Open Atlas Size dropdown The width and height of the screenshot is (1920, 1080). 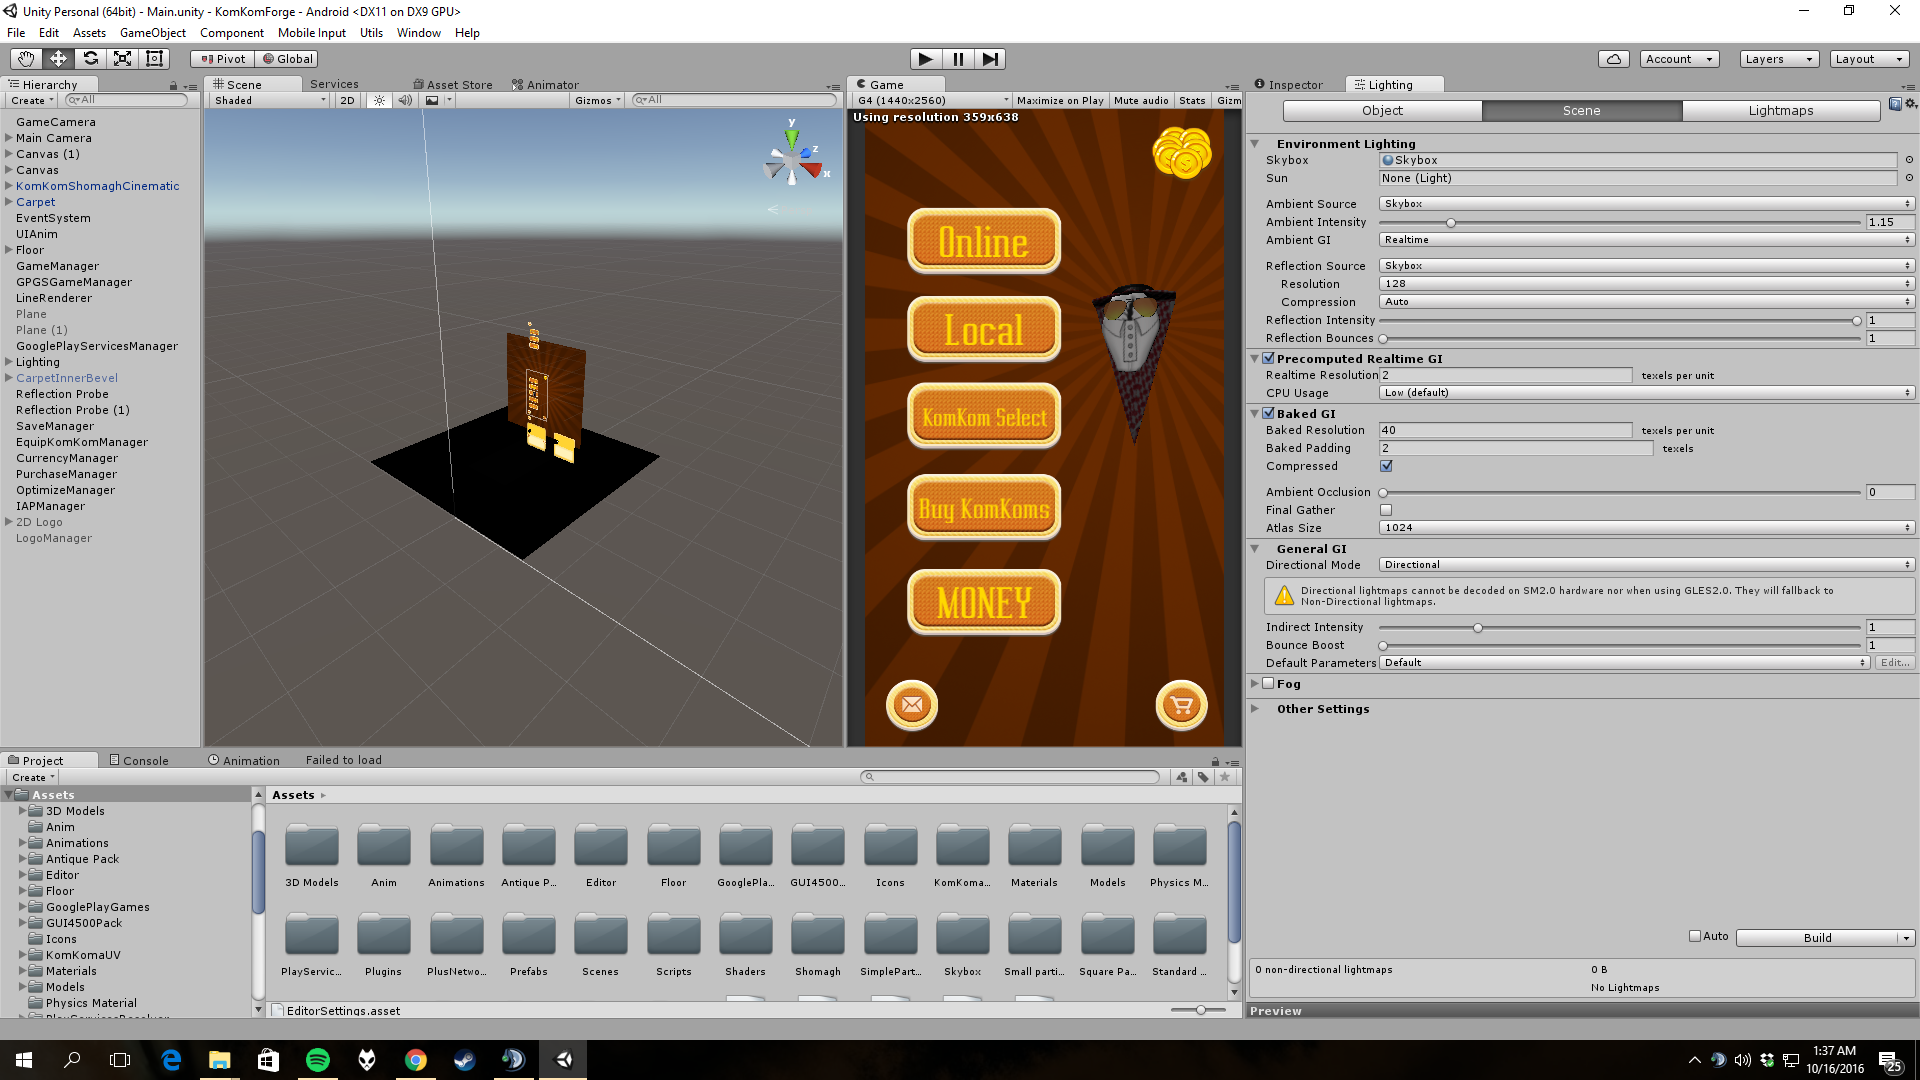(x=1647, y=528)
